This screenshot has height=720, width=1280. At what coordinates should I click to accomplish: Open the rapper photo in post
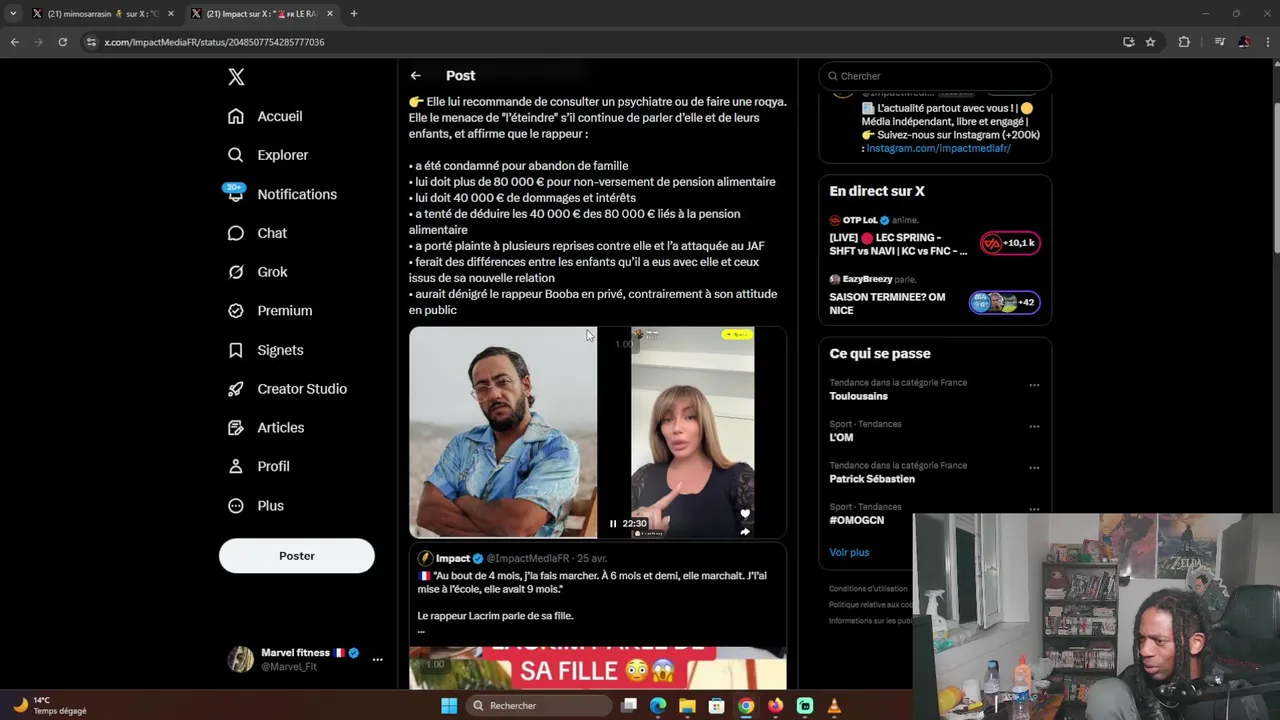click(503, 432)
